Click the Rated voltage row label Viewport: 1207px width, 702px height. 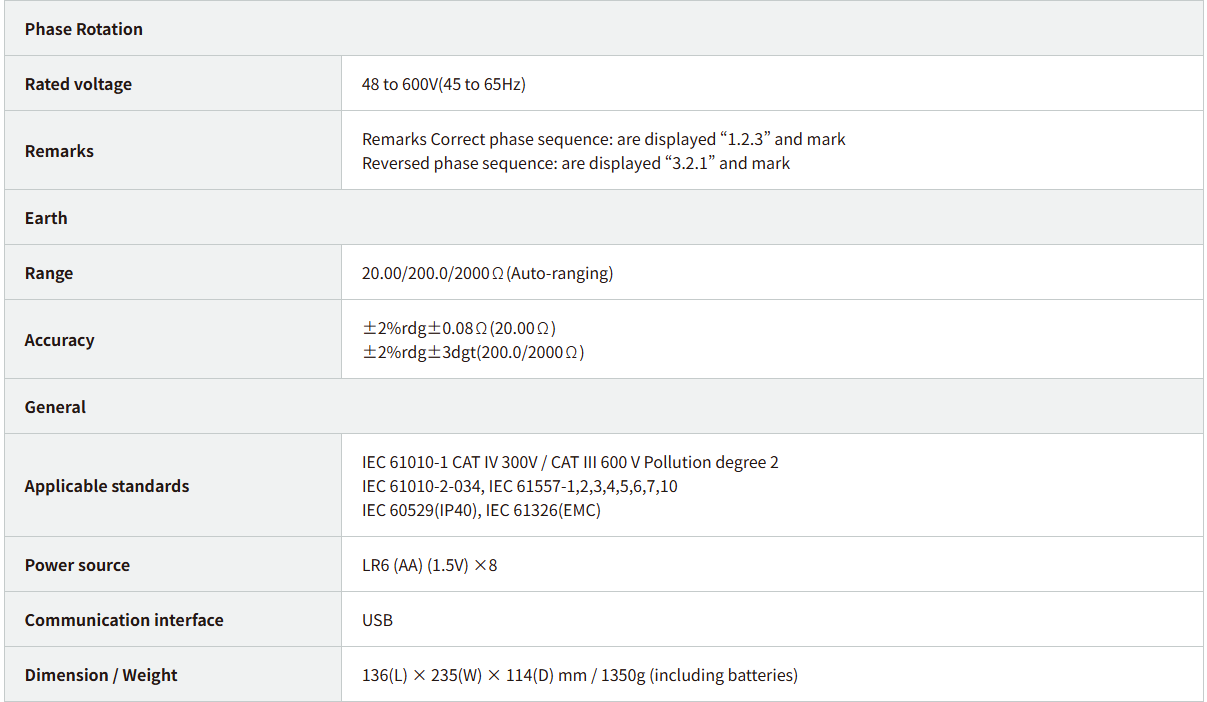(78, 84)
